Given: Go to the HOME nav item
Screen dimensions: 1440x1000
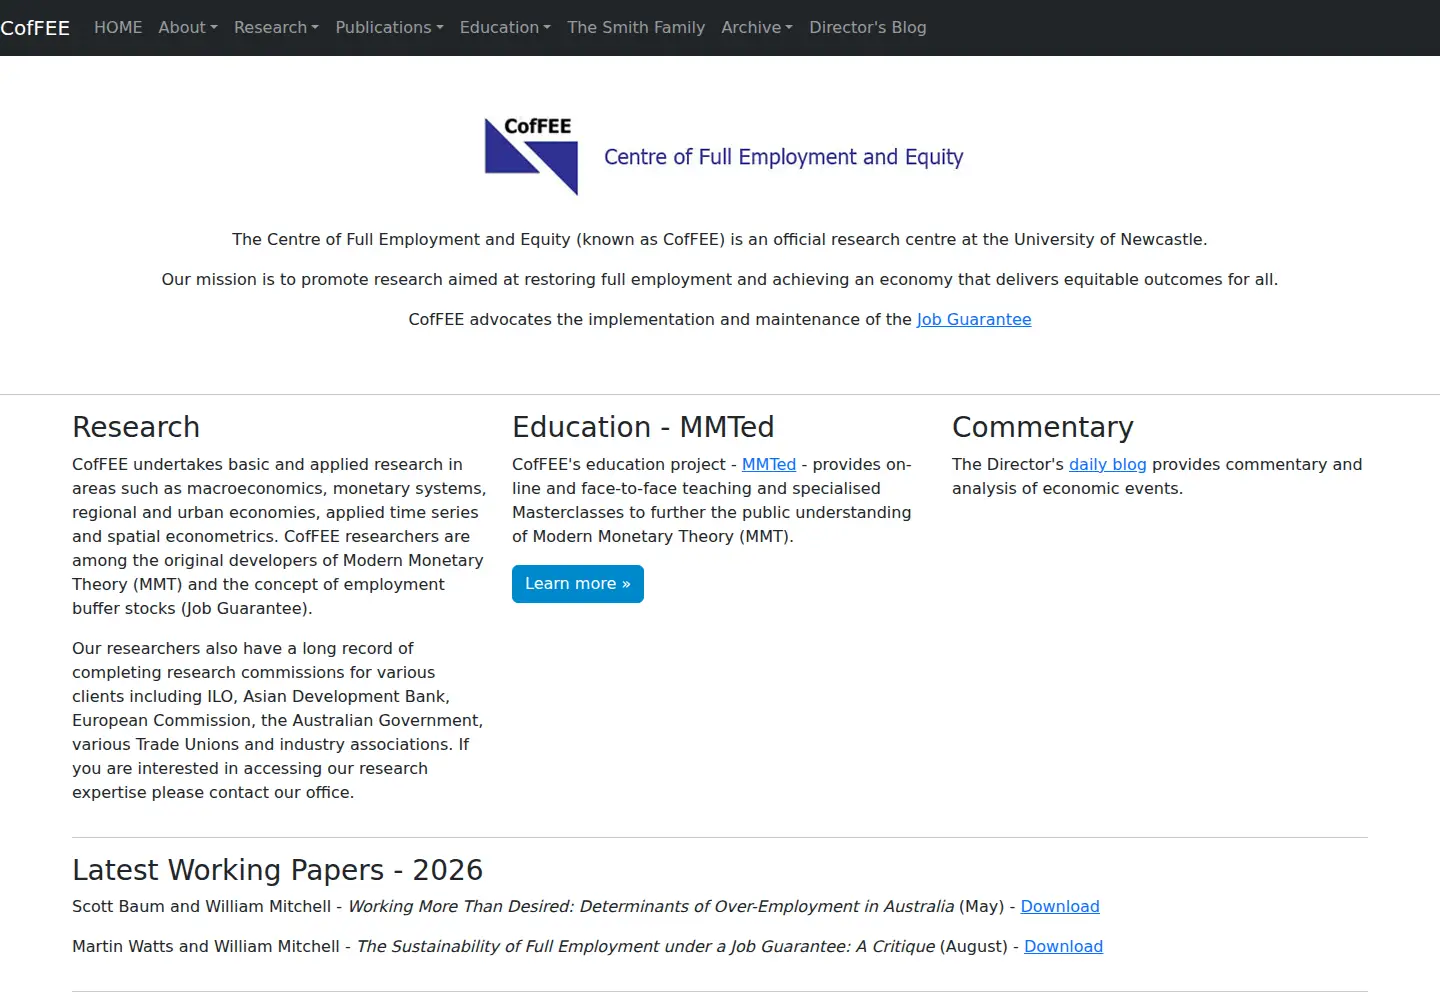Looking at the screenshot, I should tap(118, 28).
